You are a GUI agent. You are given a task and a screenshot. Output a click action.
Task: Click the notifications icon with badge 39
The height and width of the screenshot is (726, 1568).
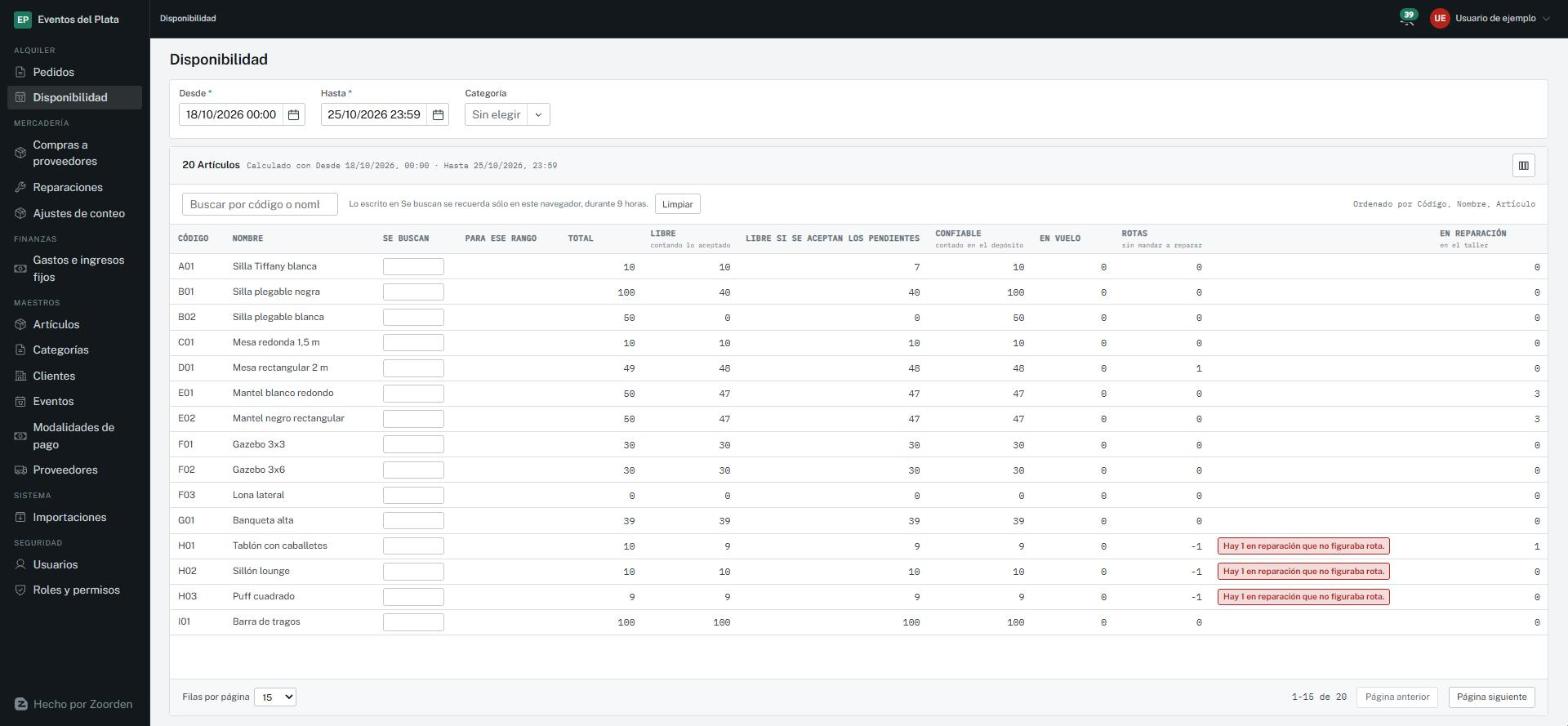coord(1407,18)
